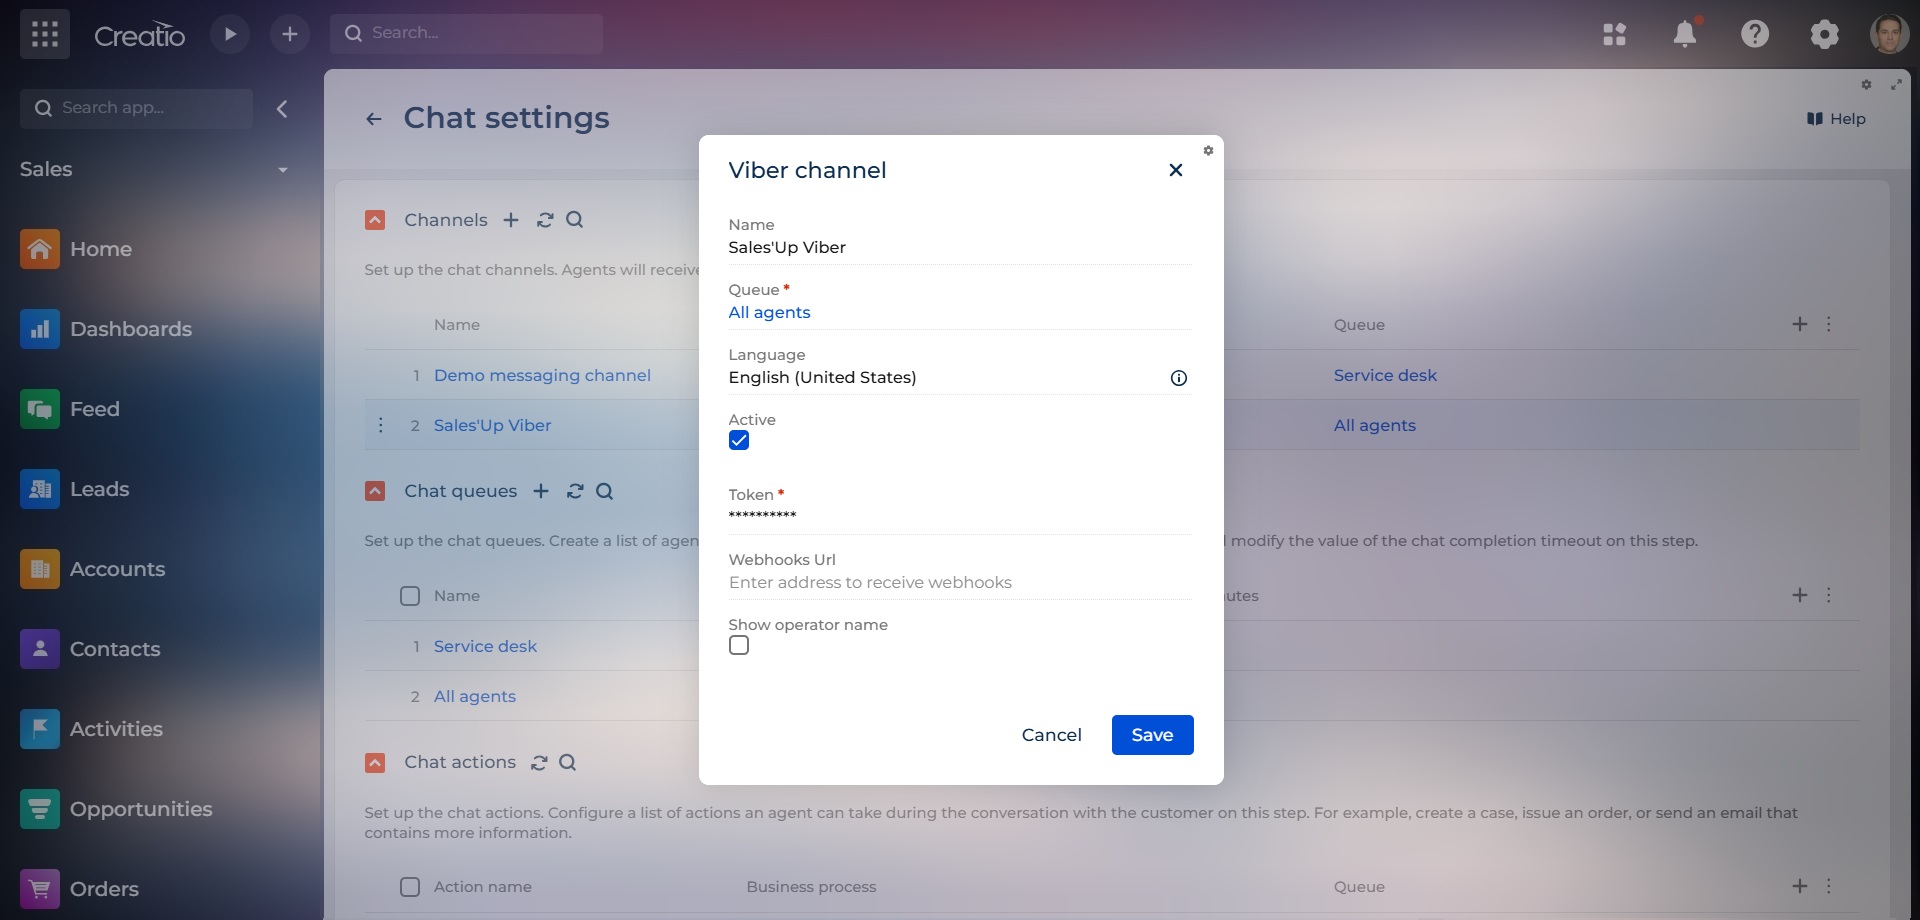Viewport: 1920px width, 920px height.
Task: Collapse the Chat queues section
Action: (375, 491)
